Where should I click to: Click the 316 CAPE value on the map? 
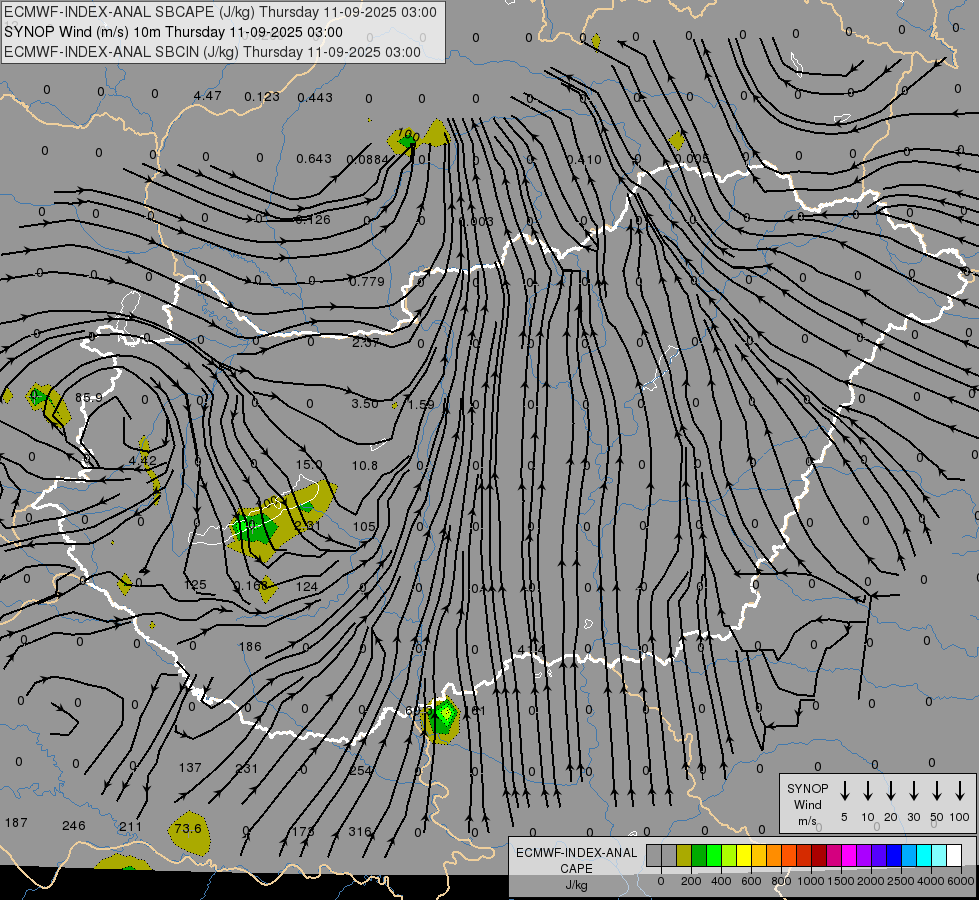point(360,831)
